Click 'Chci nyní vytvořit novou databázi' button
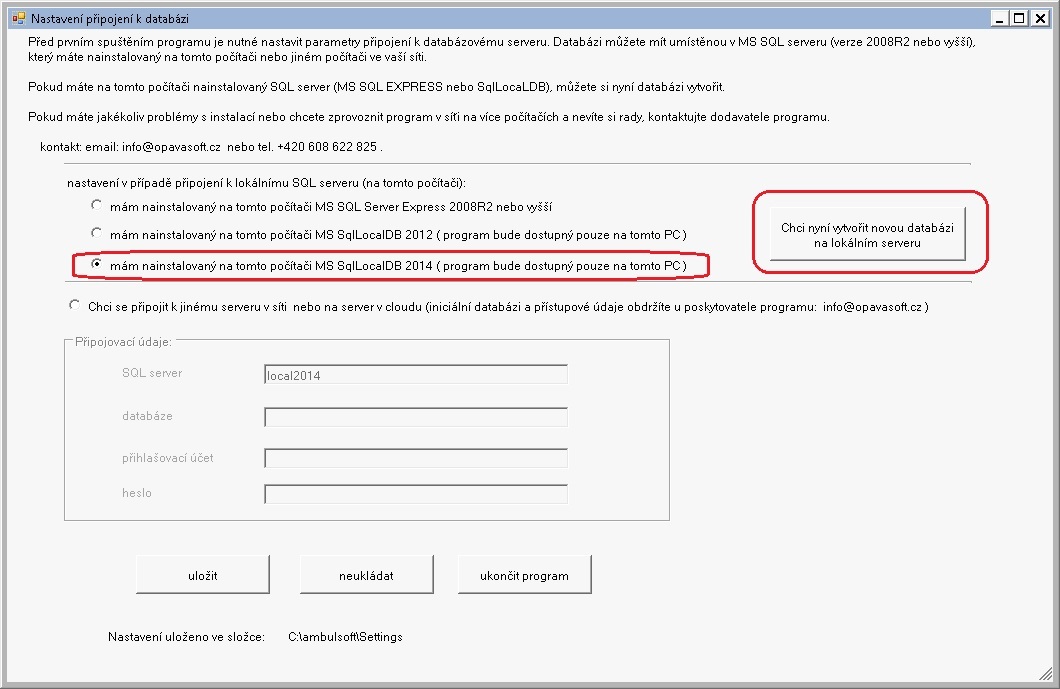This screenshot has height=689, width=1060. pyautogui.click(x=867, y=235)
